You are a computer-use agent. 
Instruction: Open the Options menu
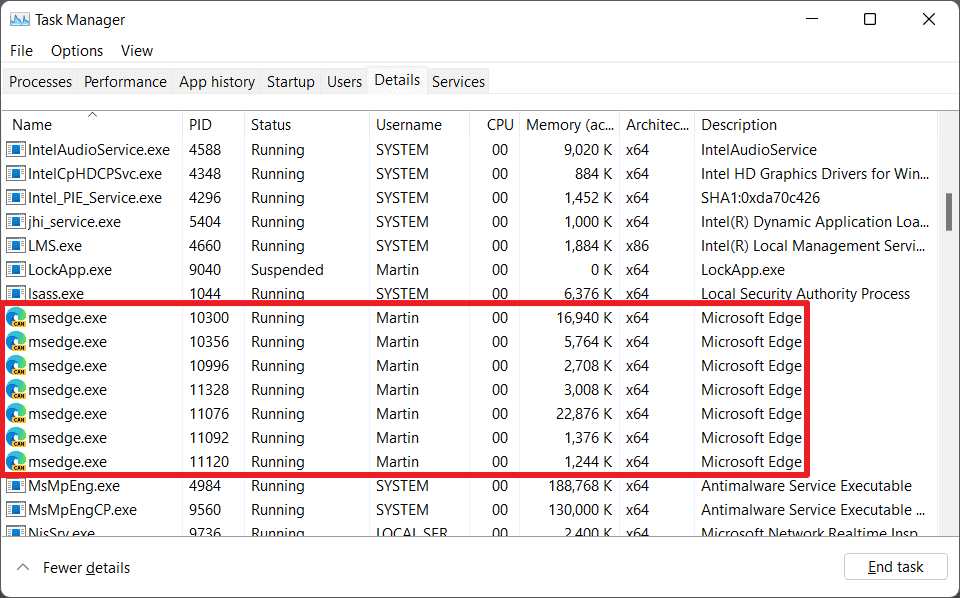point(76,50)
